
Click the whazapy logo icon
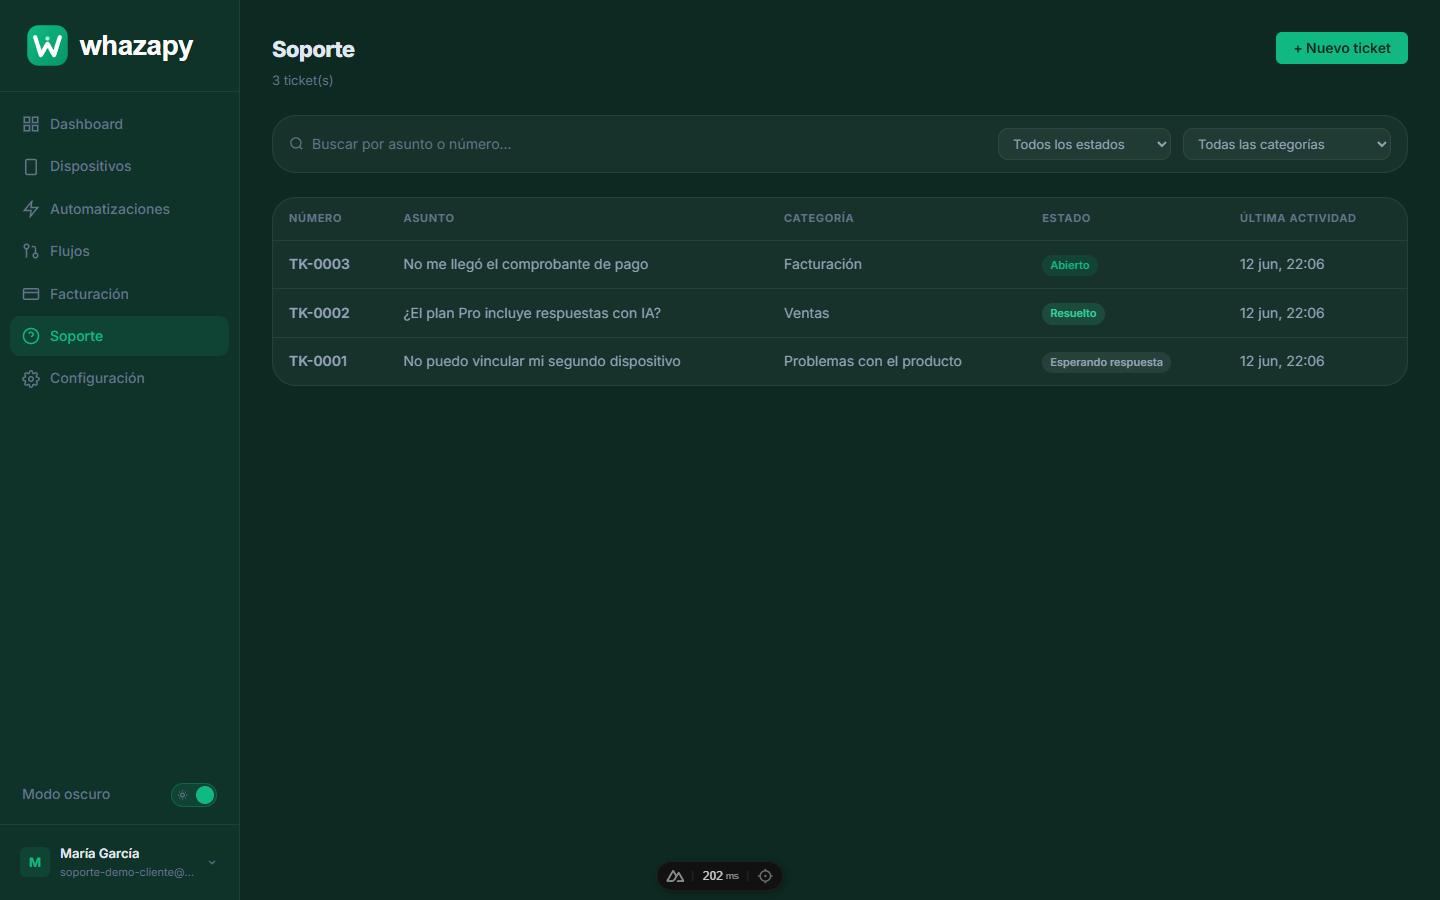[47, 46]
